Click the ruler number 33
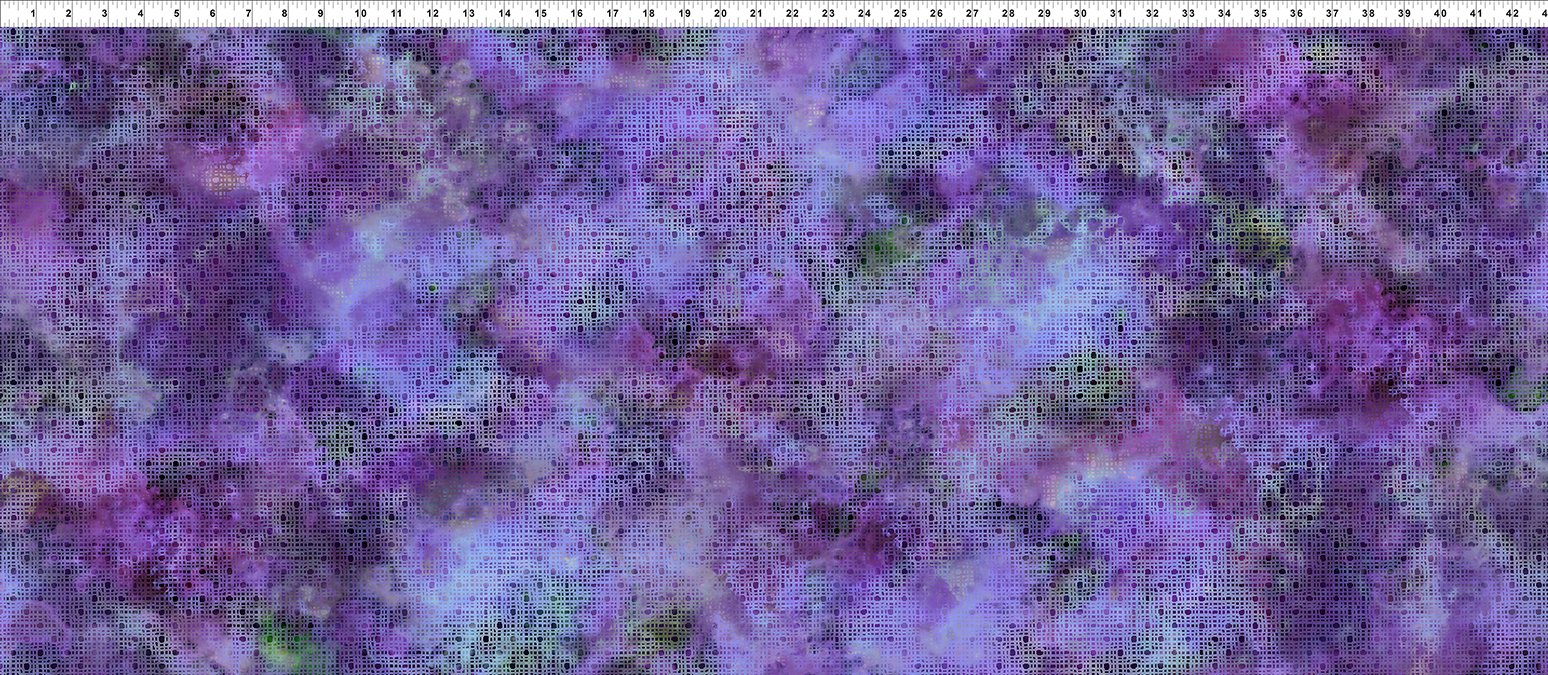This screenshot has height=675, width=1548. pos(1188,14)
